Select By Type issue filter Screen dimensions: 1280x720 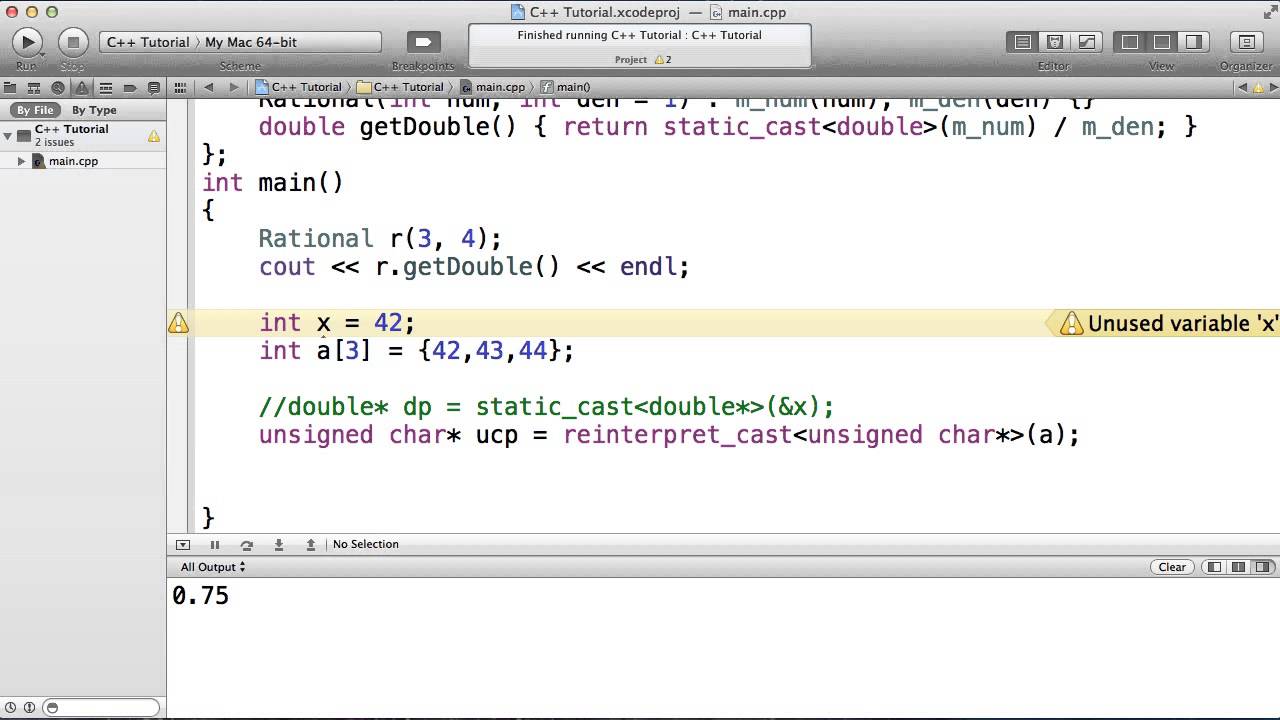pyautogui.click(x=94, y=110)
